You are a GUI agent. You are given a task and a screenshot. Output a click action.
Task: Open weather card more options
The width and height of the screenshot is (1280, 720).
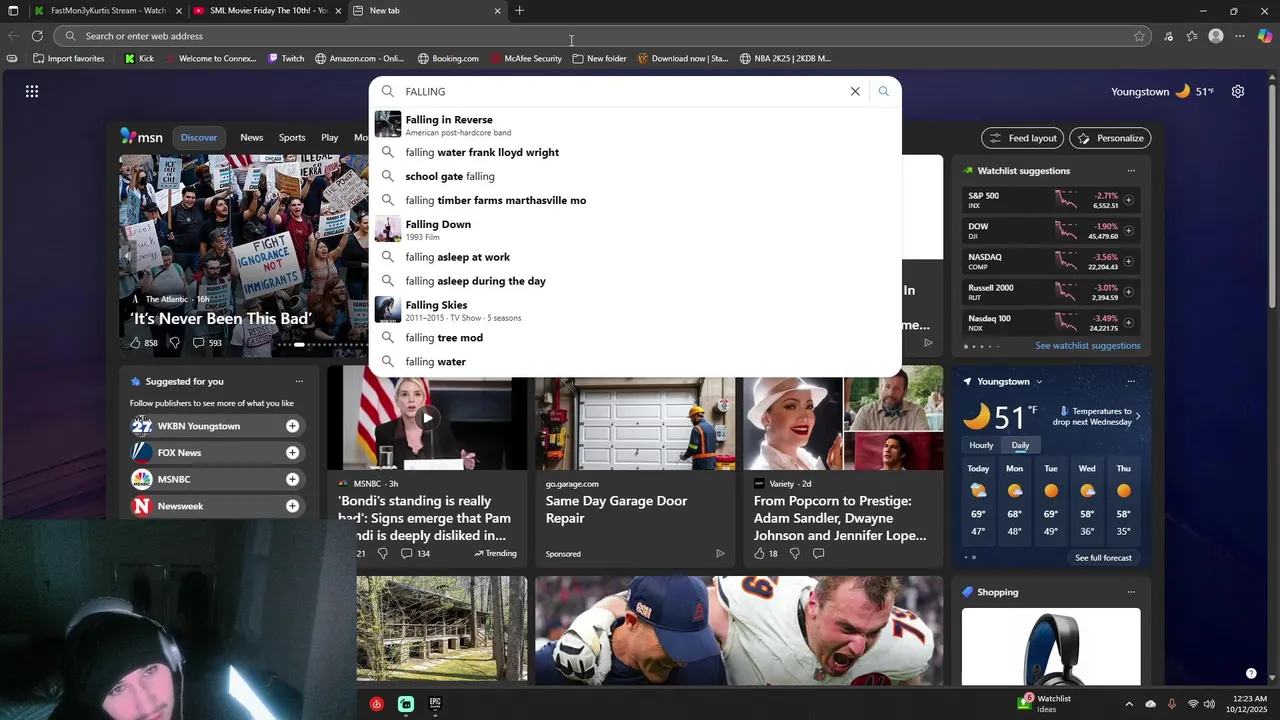tap(1131, 381)
